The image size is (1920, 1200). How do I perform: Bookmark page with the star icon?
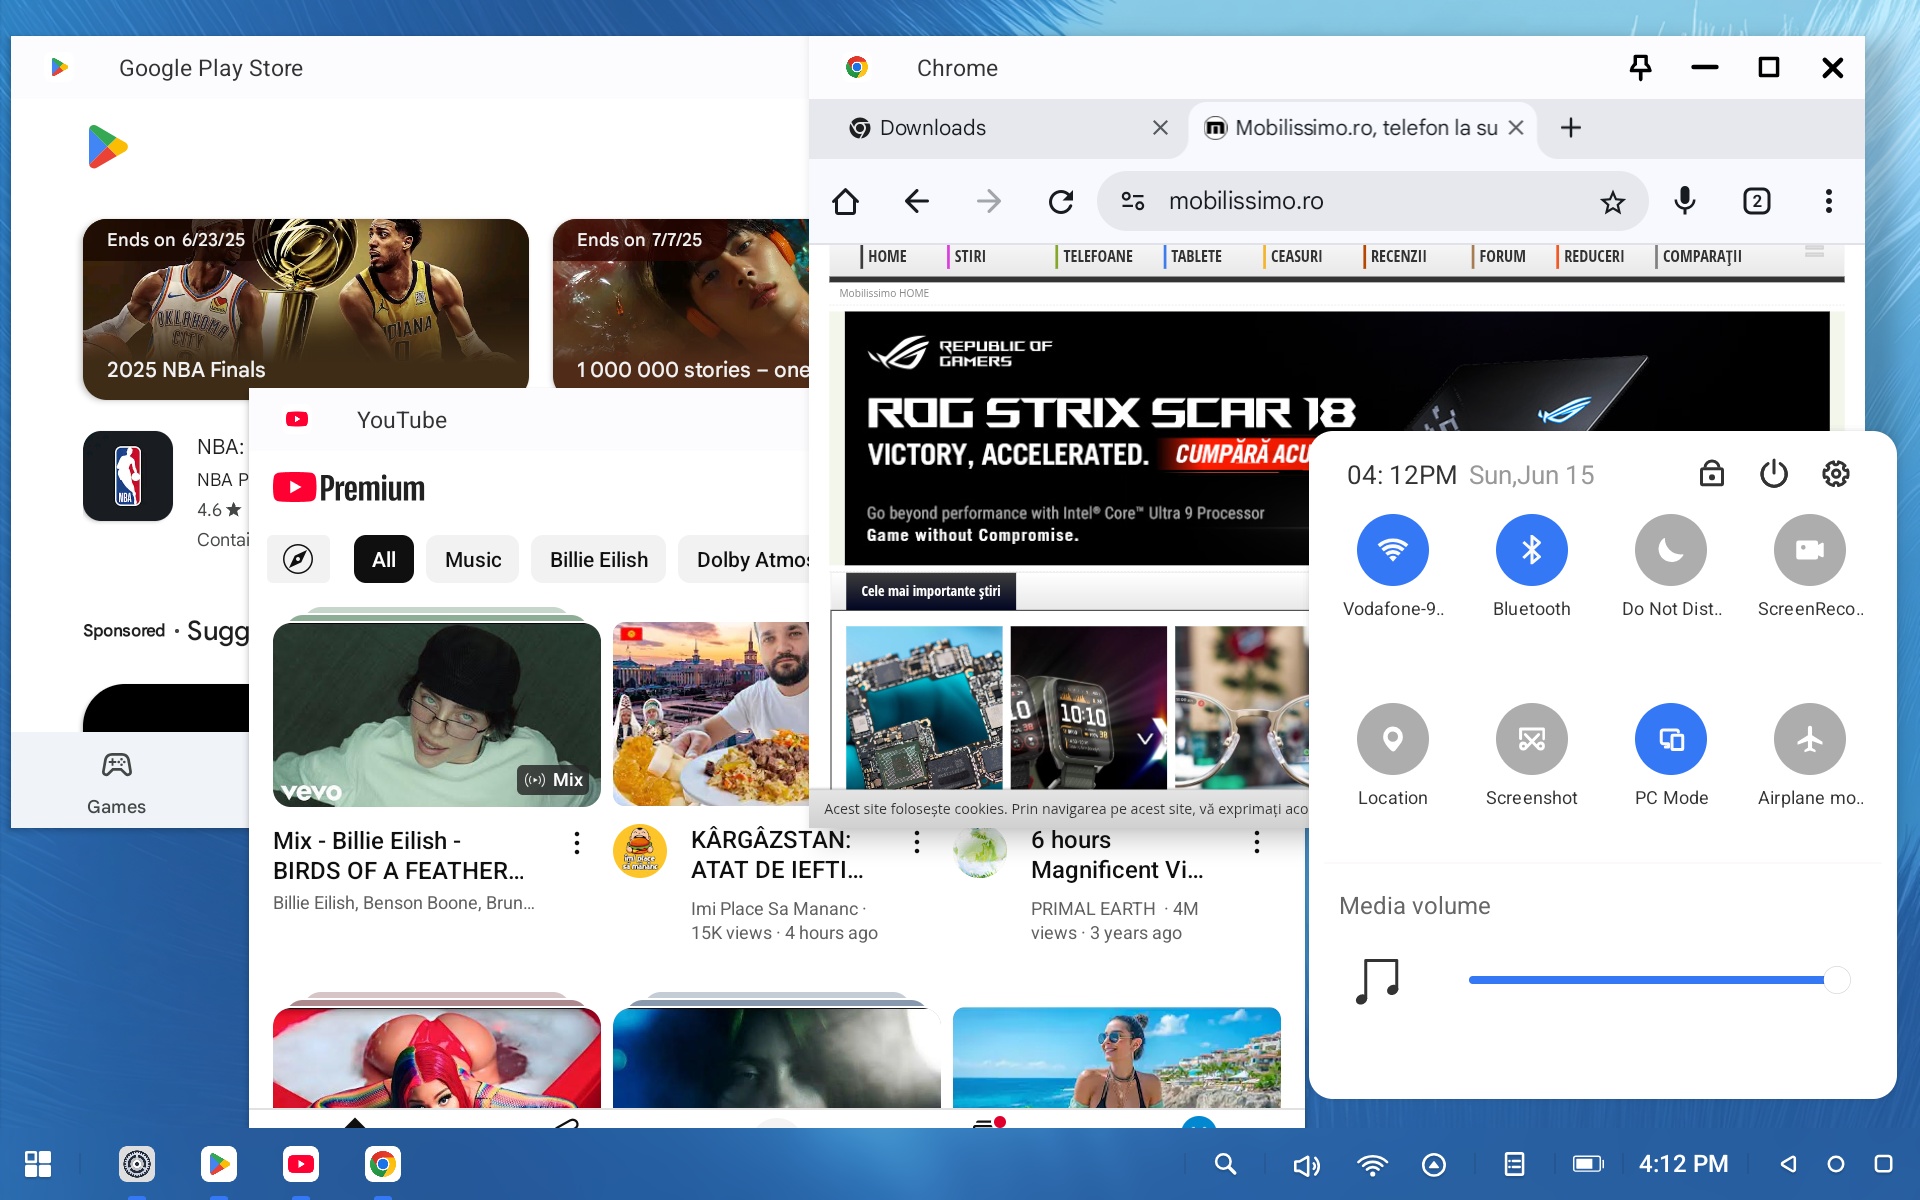(1612, 202)
